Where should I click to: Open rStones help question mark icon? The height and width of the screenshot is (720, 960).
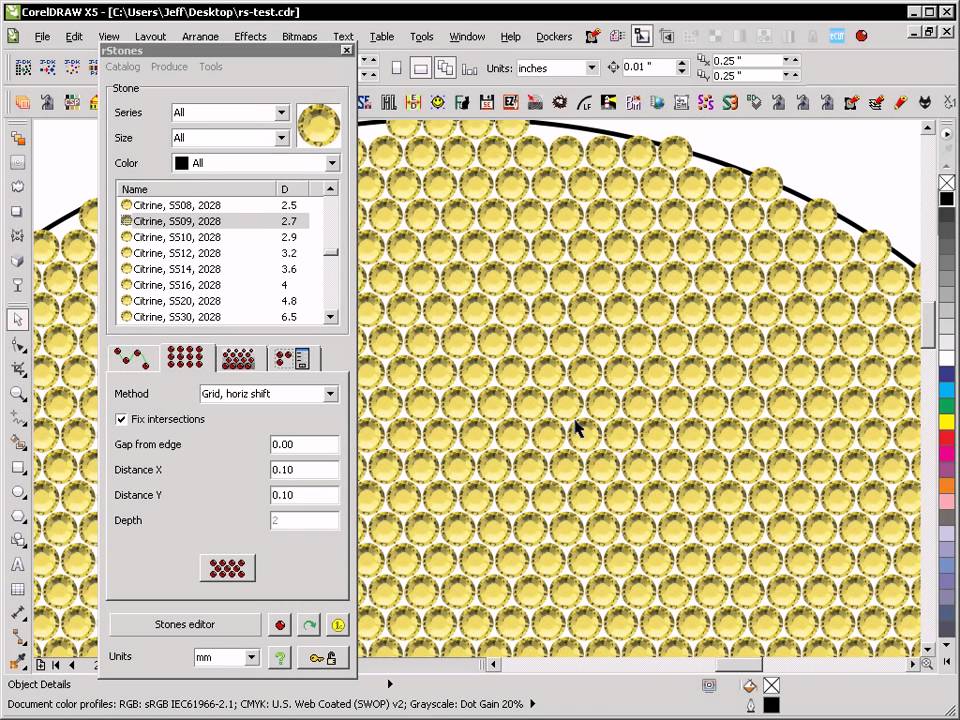tap(280, 658)
